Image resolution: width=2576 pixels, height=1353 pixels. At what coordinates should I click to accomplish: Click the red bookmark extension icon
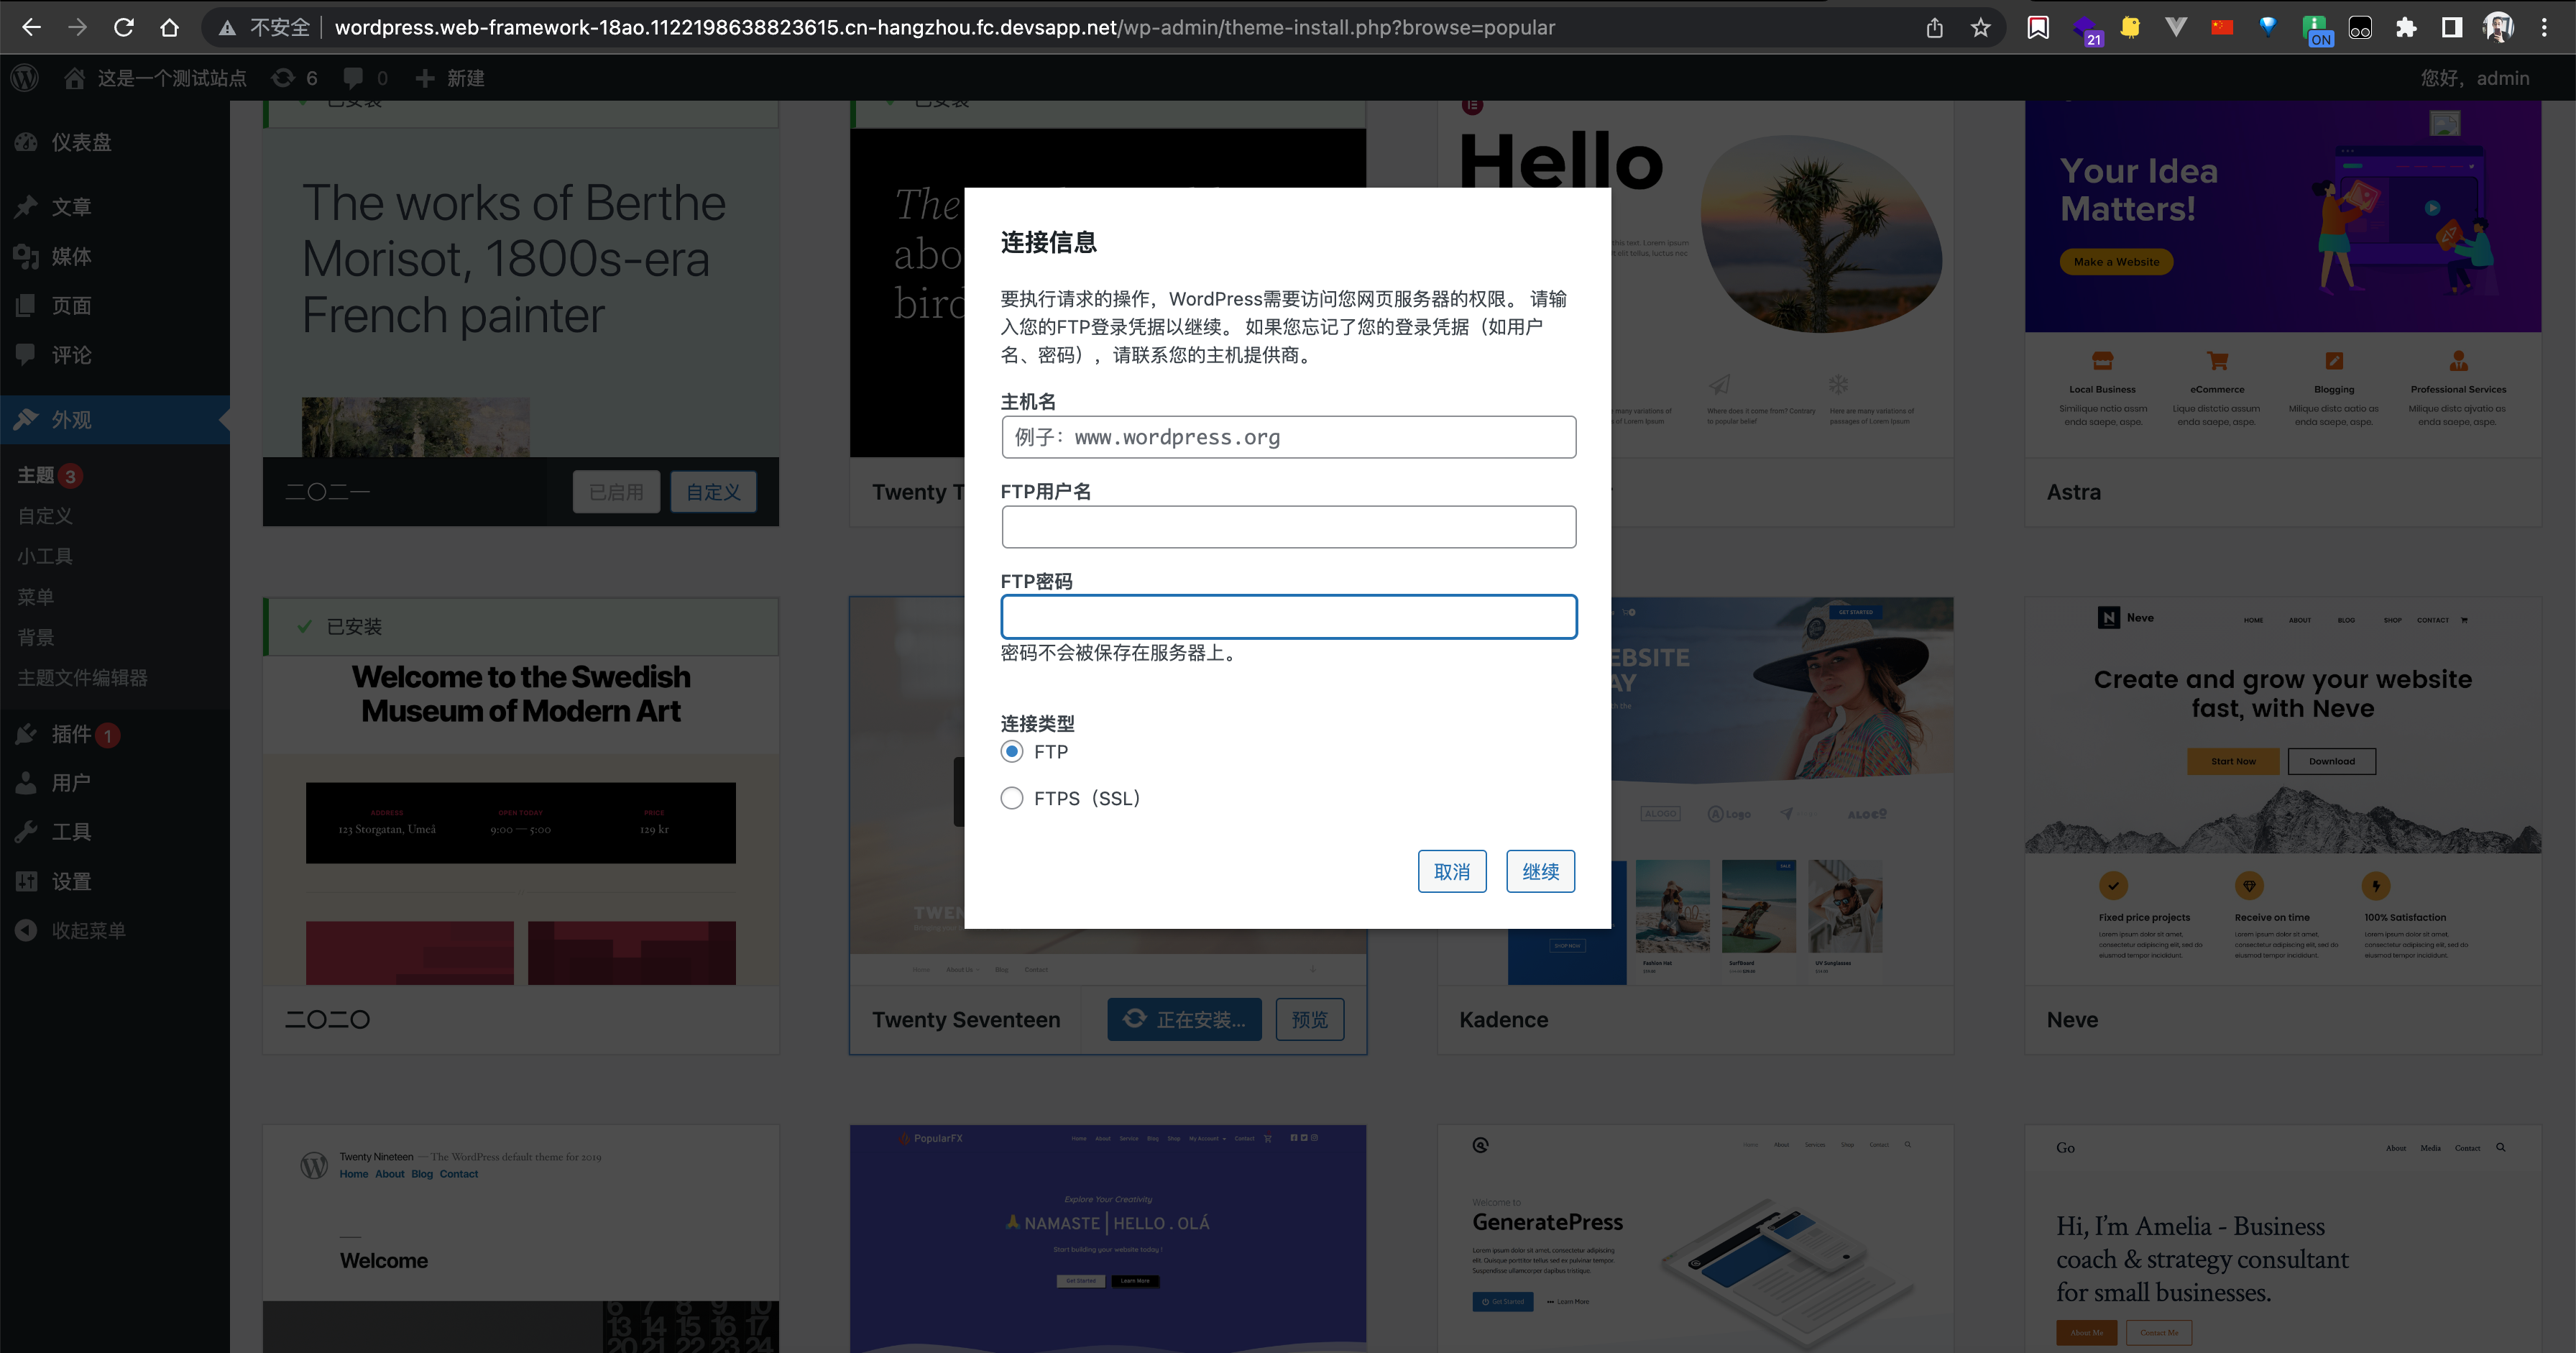(x=2038, y=27)
